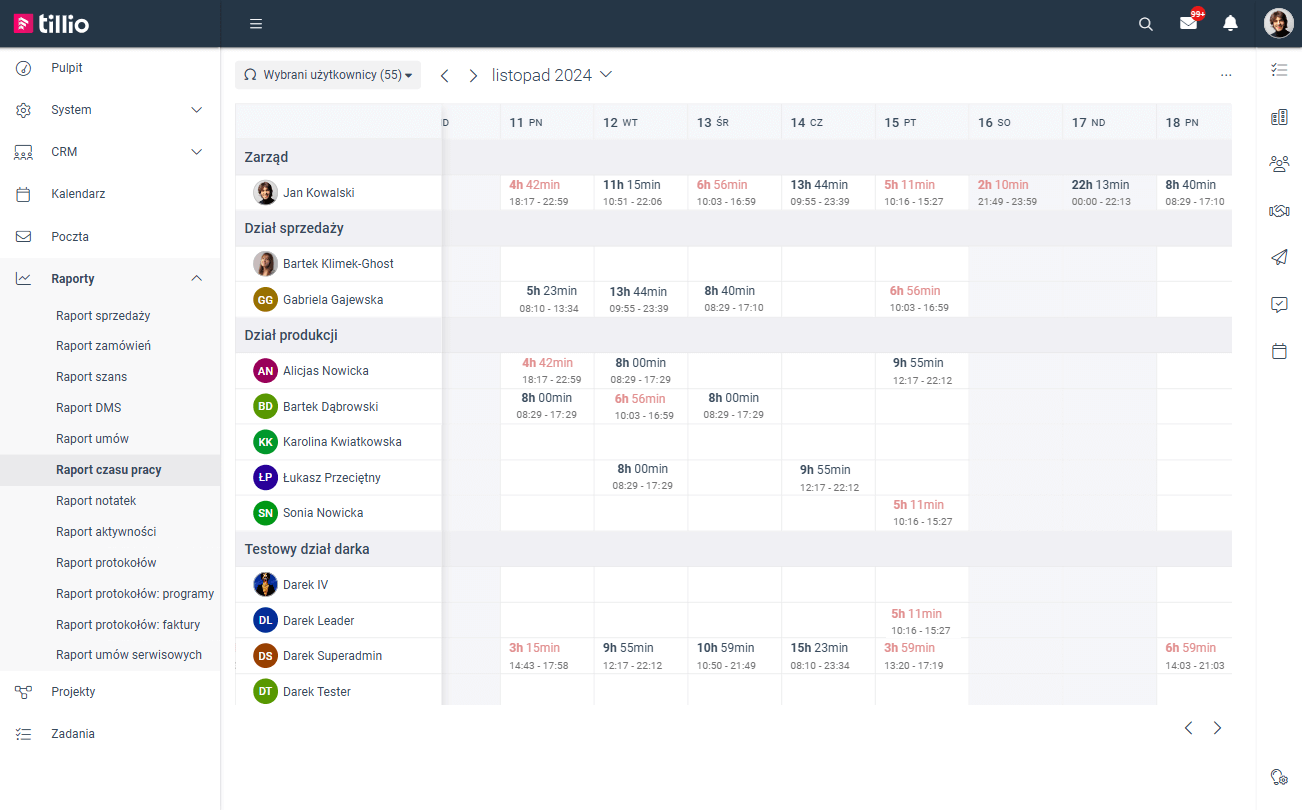1302x810 pixels.
Task: Open the buildings icon in right panel
Action: tap(1279, 117)
